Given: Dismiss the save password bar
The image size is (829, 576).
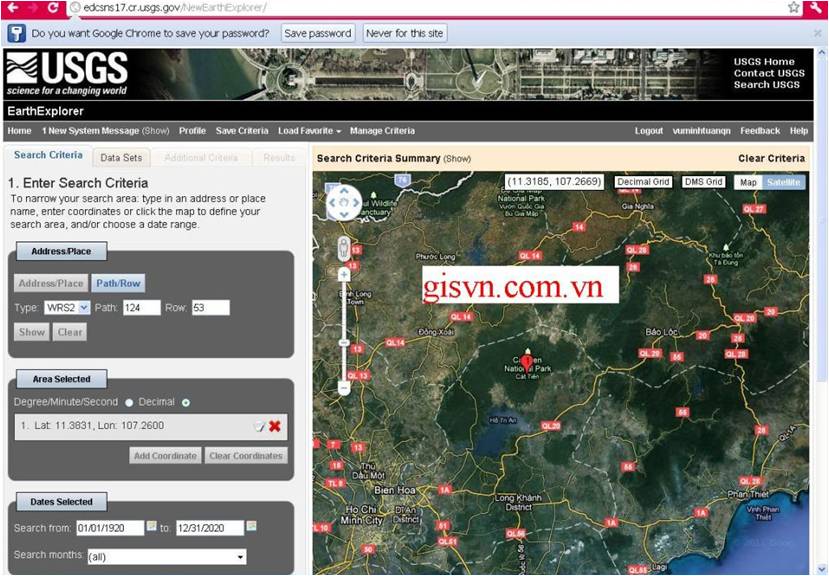Looking at the screenshot, I should (x=817, y=33).
